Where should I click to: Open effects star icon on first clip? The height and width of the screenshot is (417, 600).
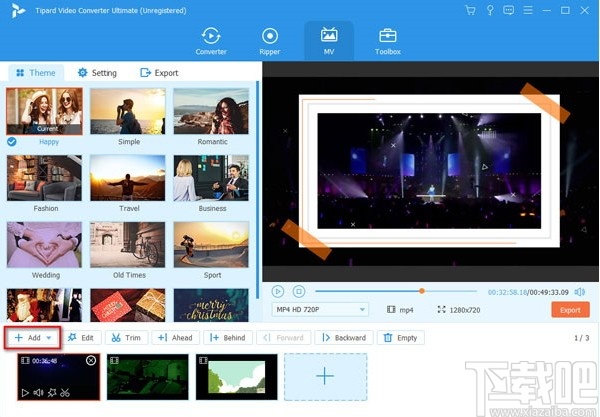(x=52, y=393)
